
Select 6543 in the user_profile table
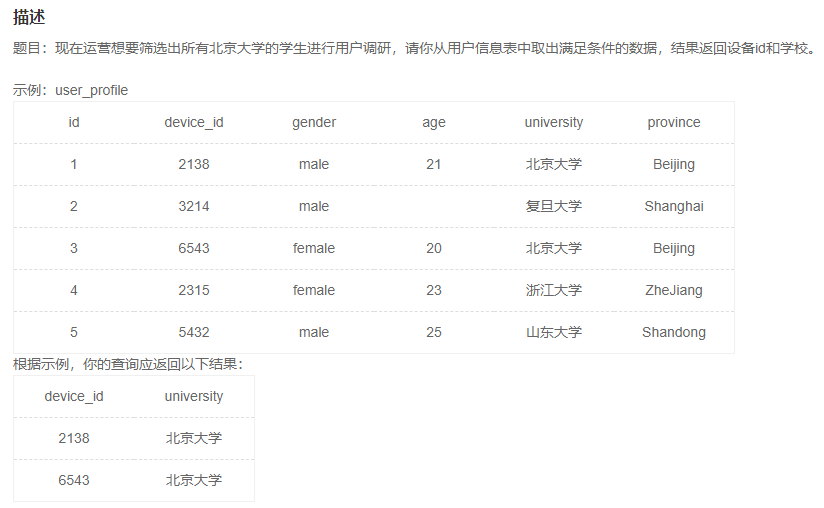click(x=194, y=248)
